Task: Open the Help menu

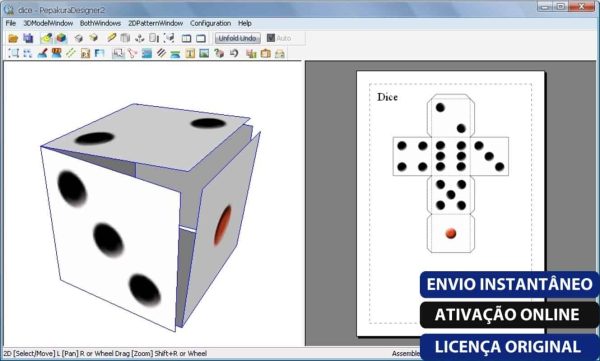Action: click(245, 23)
